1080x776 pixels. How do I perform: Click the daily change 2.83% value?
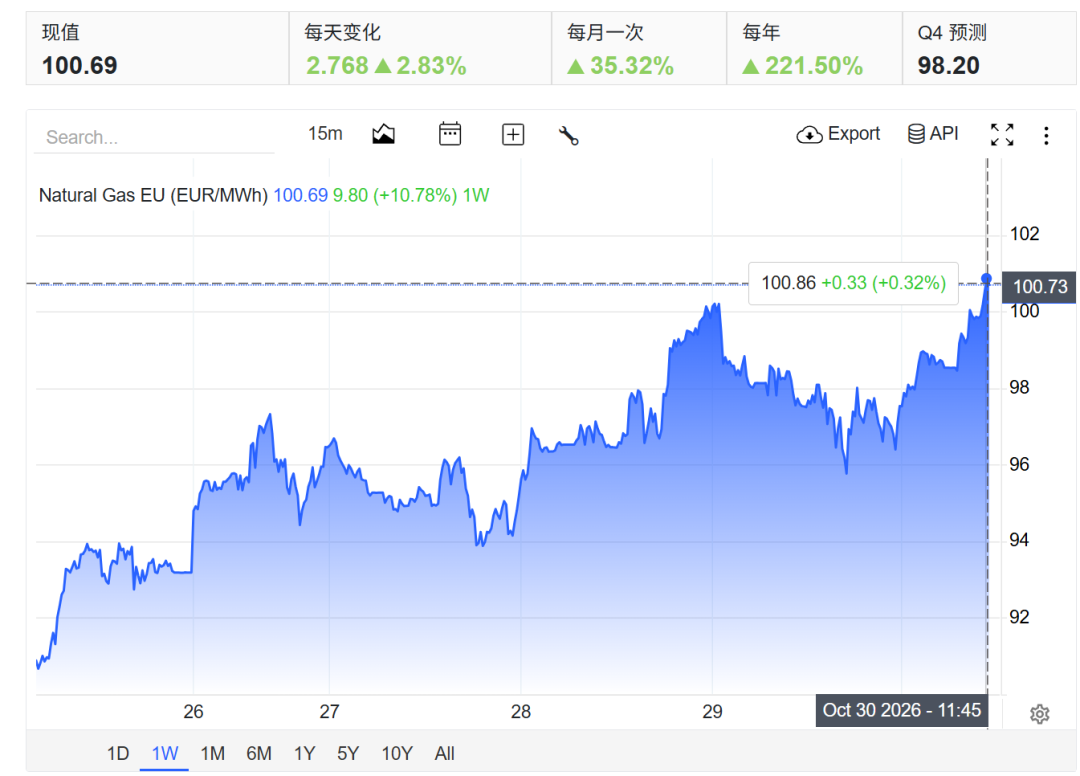(x=431, y=65)
